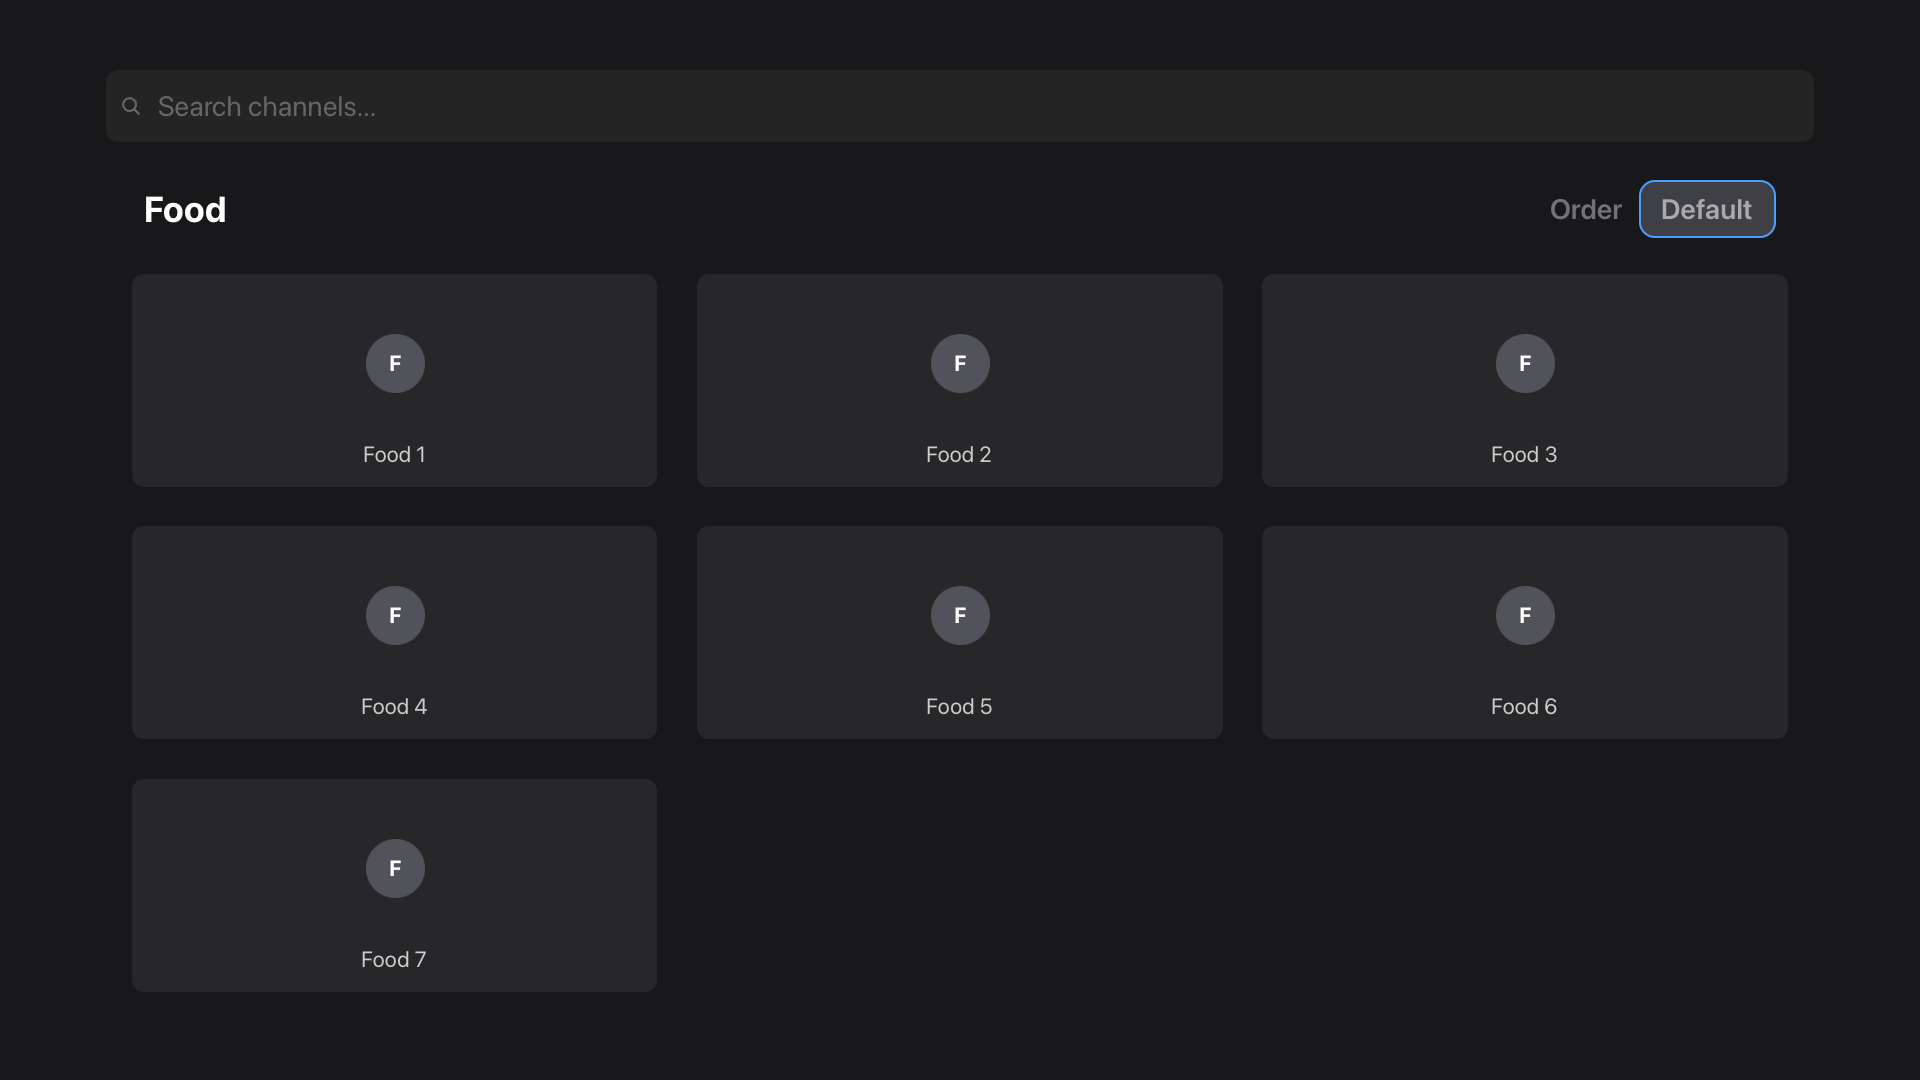The height and width of the screenshot is (1080, 1920).
Task: Click the magnifying glass search icon
Action: [131, 105]
